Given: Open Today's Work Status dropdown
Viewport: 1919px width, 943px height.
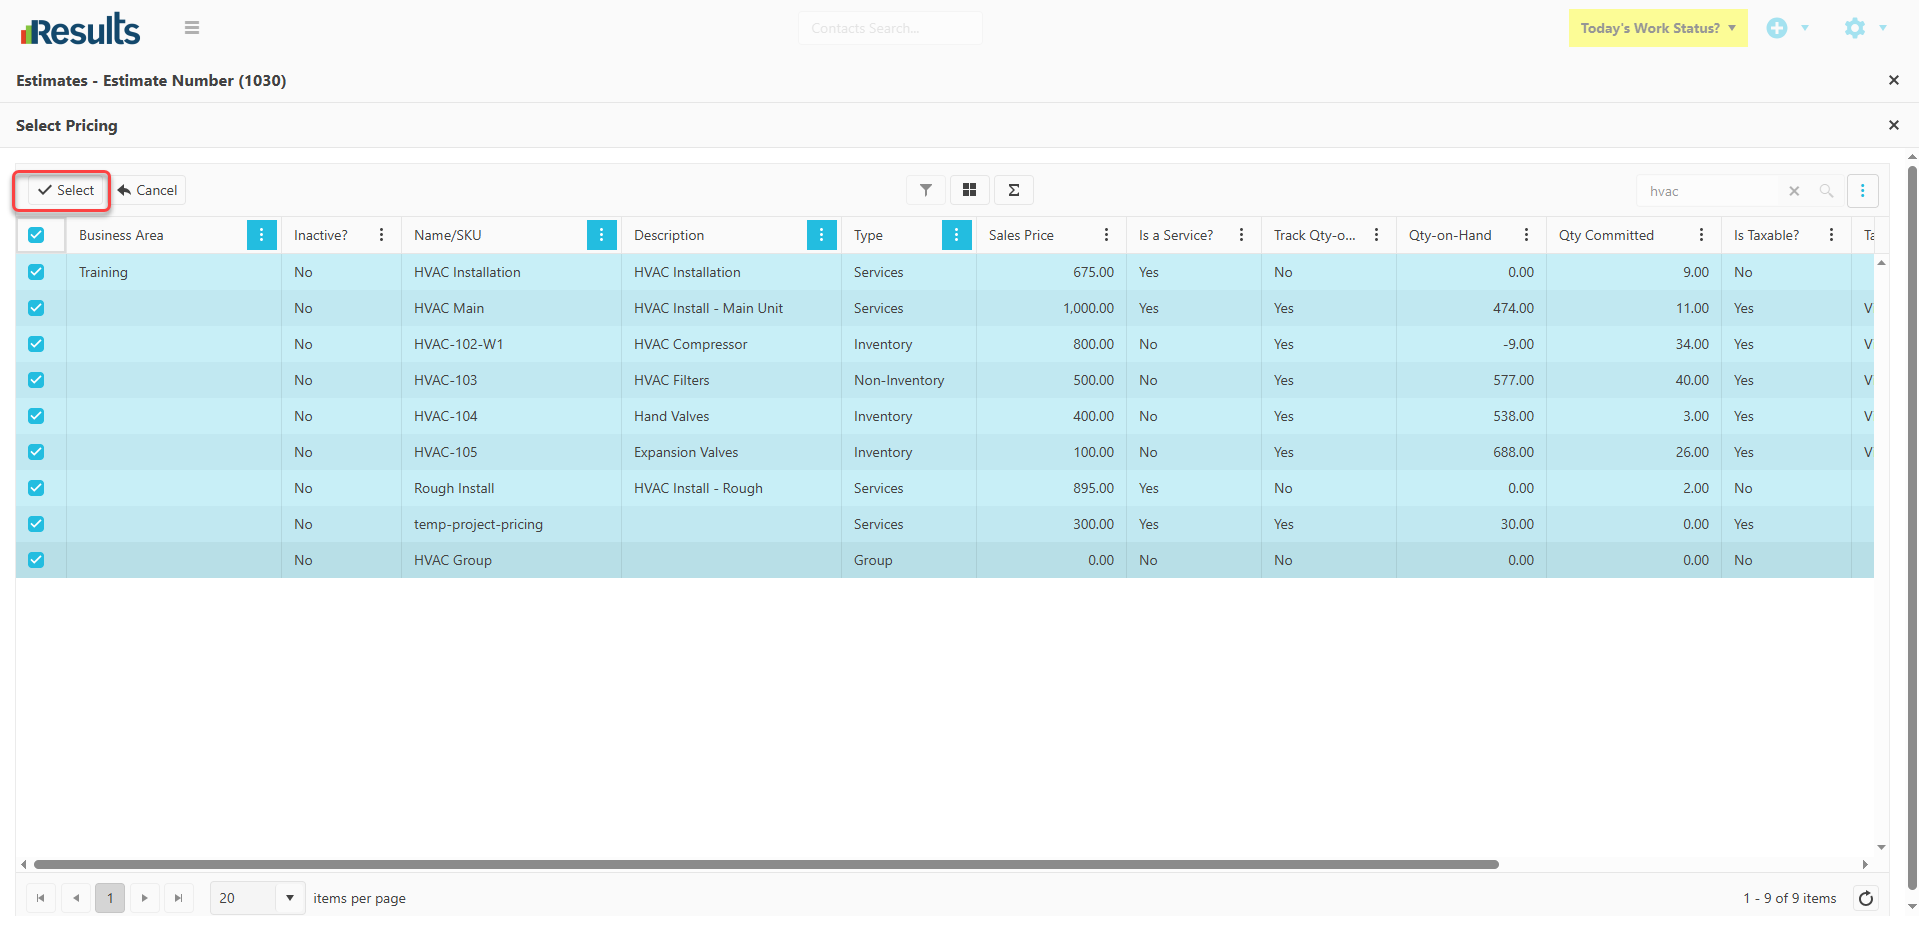Looking at the screenshot, I should click(x=1658, y=28).
